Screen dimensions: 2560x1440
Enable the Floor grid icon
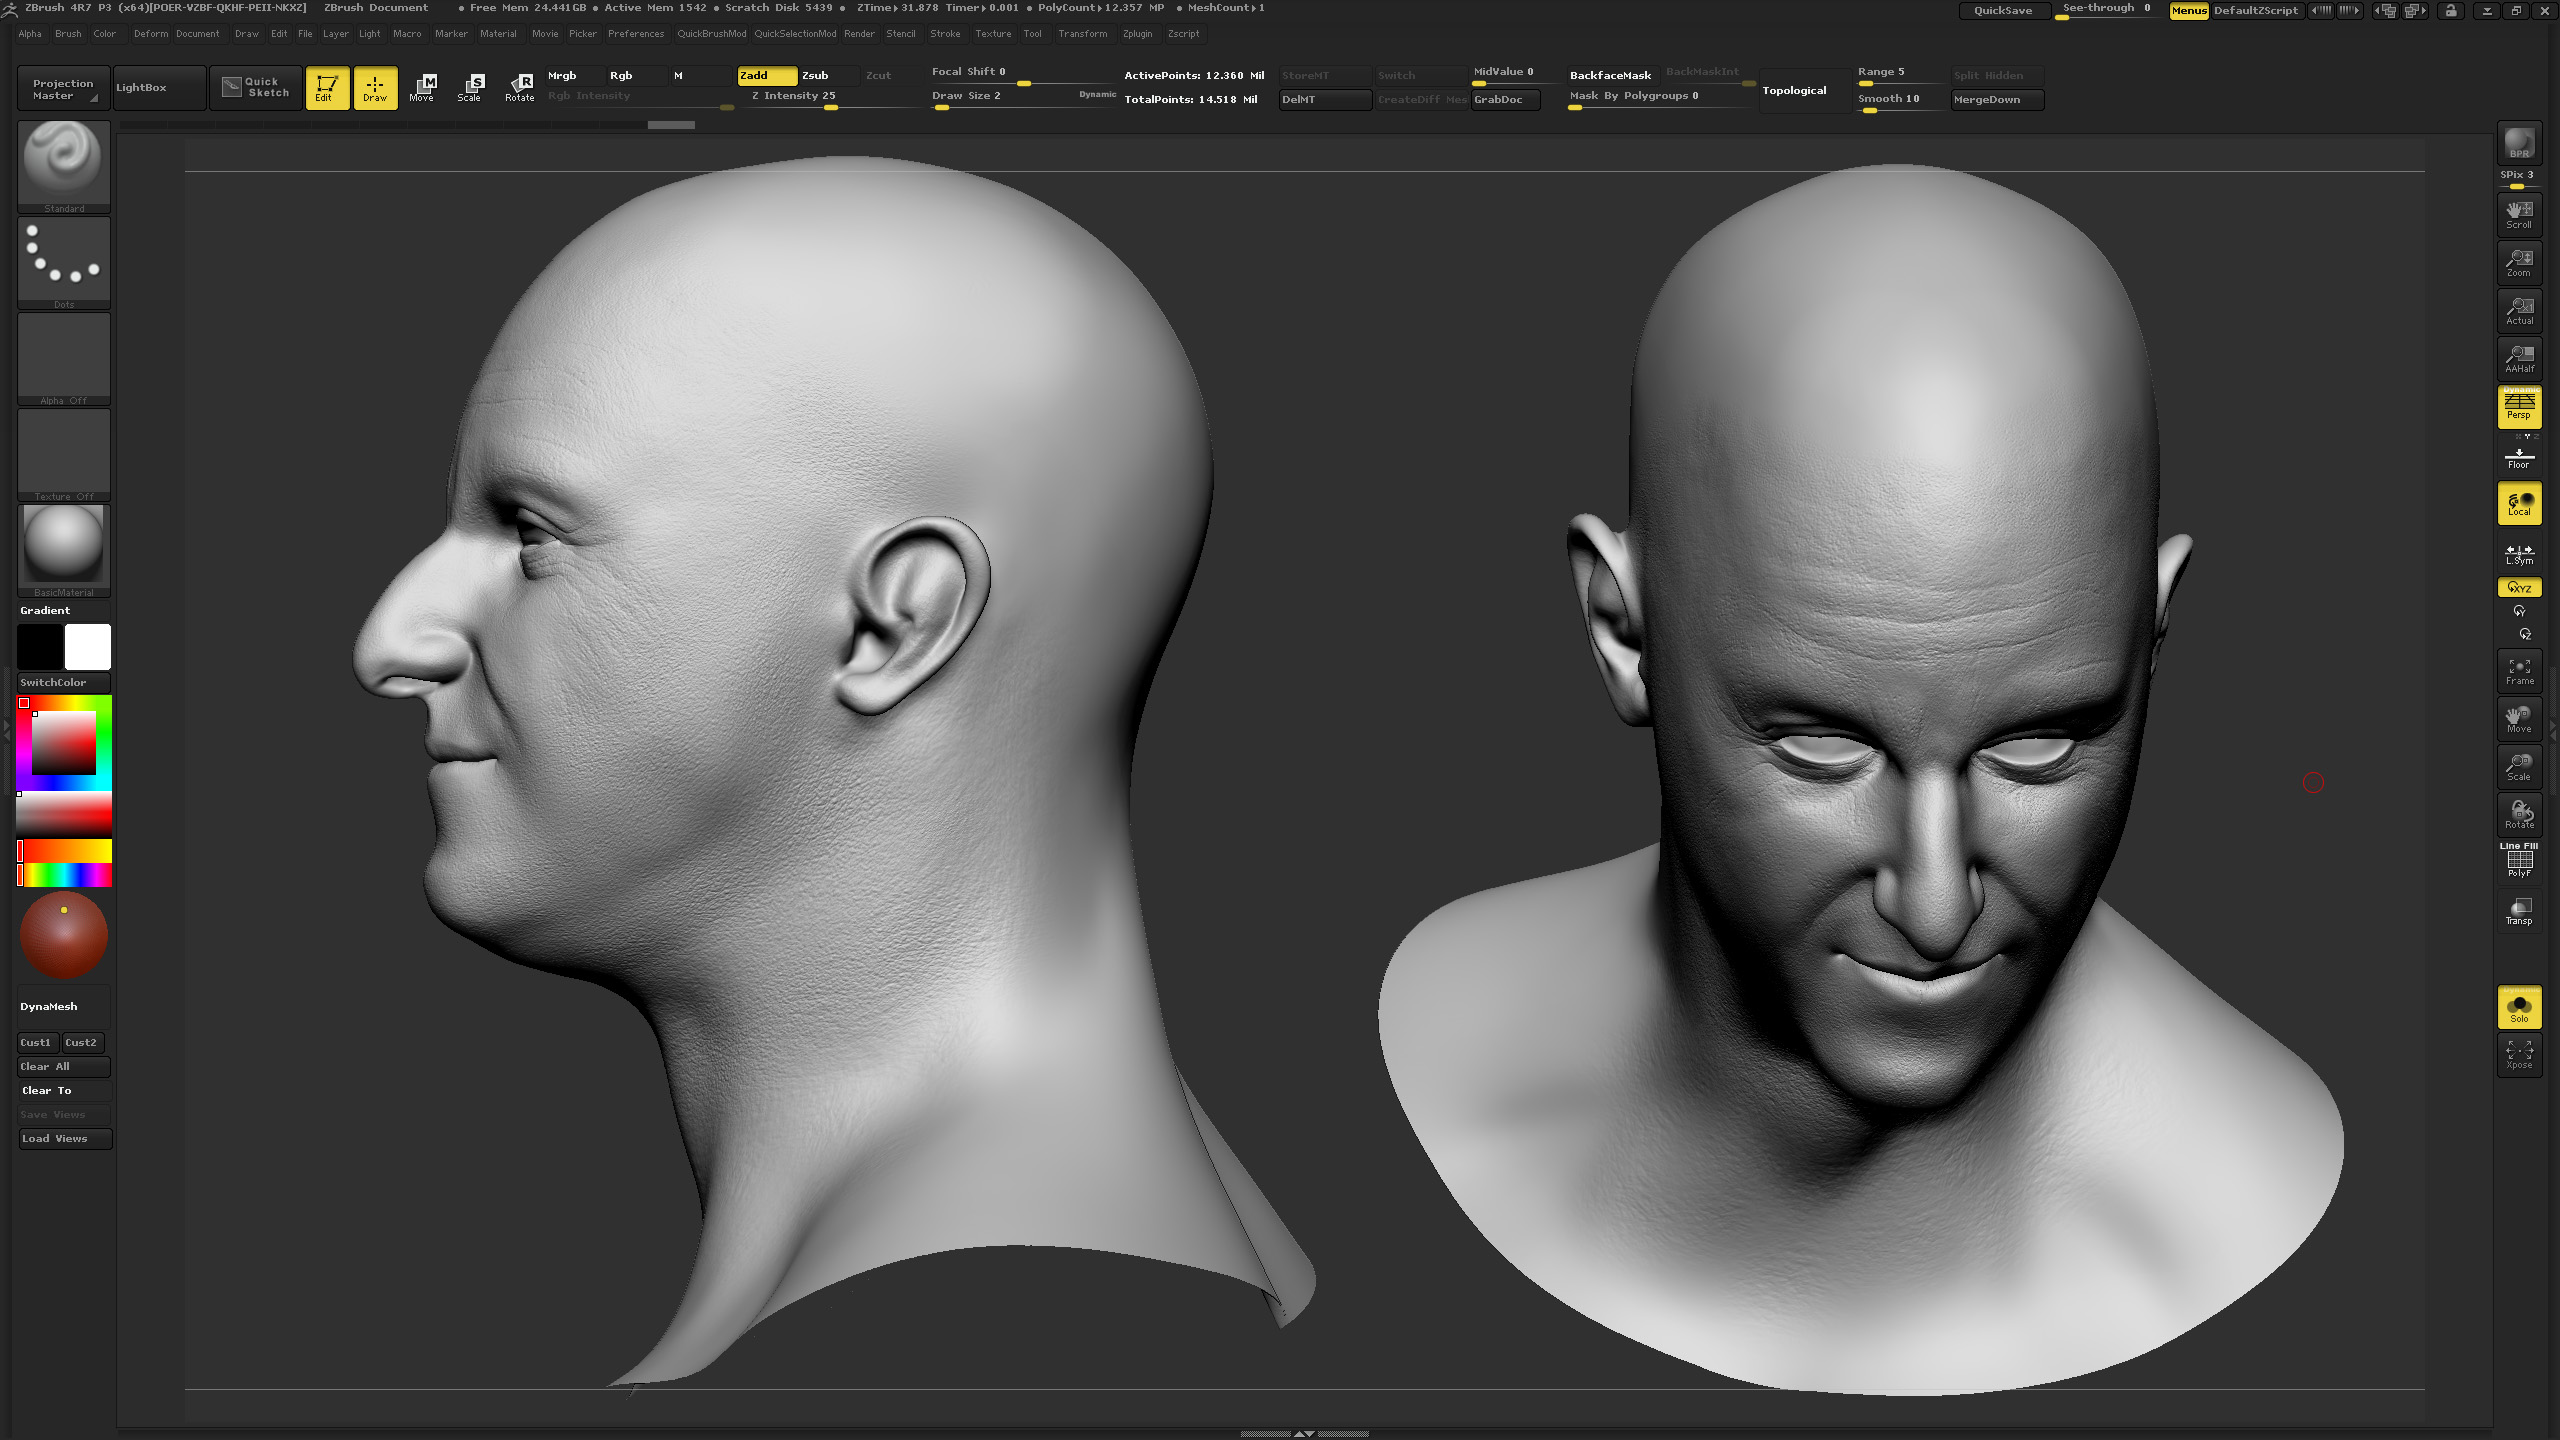tap(2519, 458)
